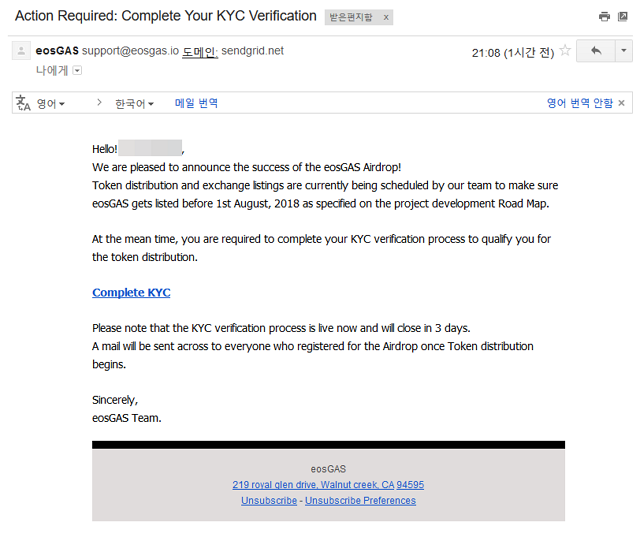The width and height of the screenshot is (640, 552).
Task: Open Unsubscribe Preferences link
Action: 360,500
